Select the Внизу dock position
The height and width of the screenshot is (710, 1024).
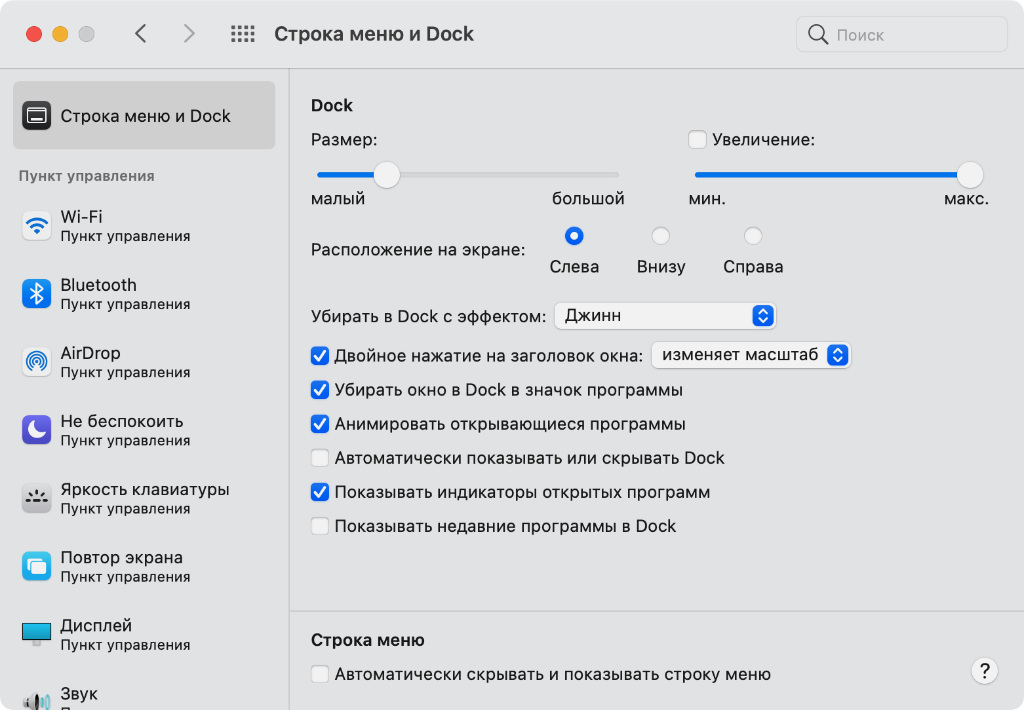[660, 237]
